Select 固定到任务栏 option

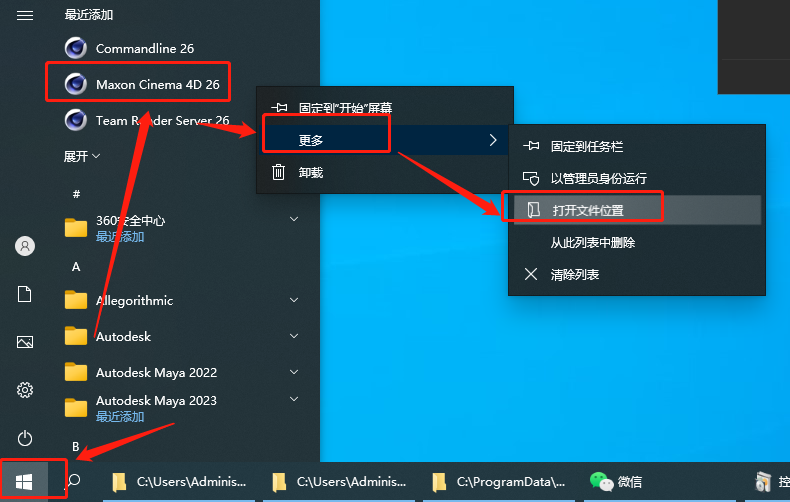(x=637, y=147)
